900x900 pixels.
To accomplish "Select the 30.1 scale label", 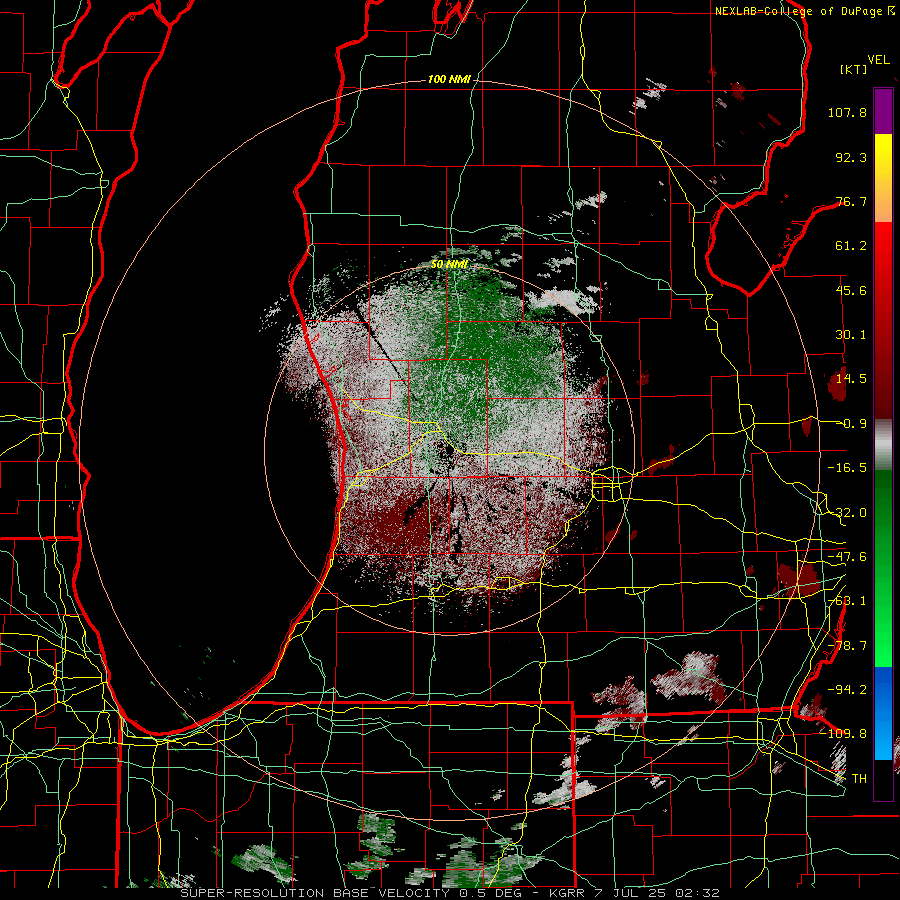I will [x=851, y=335].
